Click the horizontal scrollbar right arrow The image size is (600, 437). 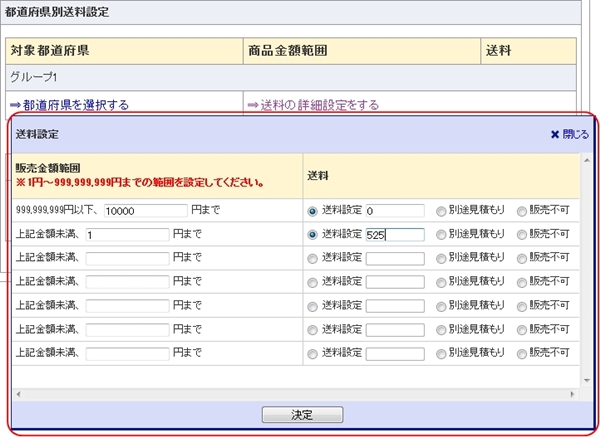(x=572, y=394)
